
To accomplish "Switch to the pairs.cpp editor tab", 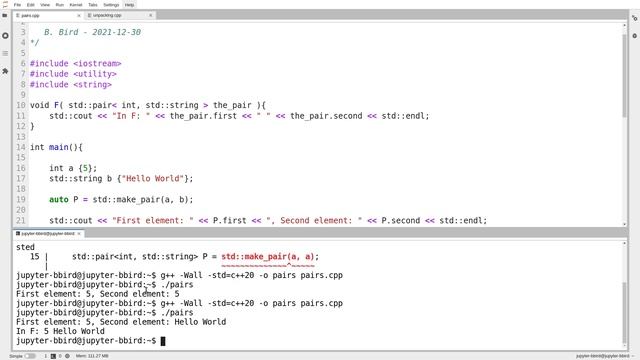I will [48, 15].
